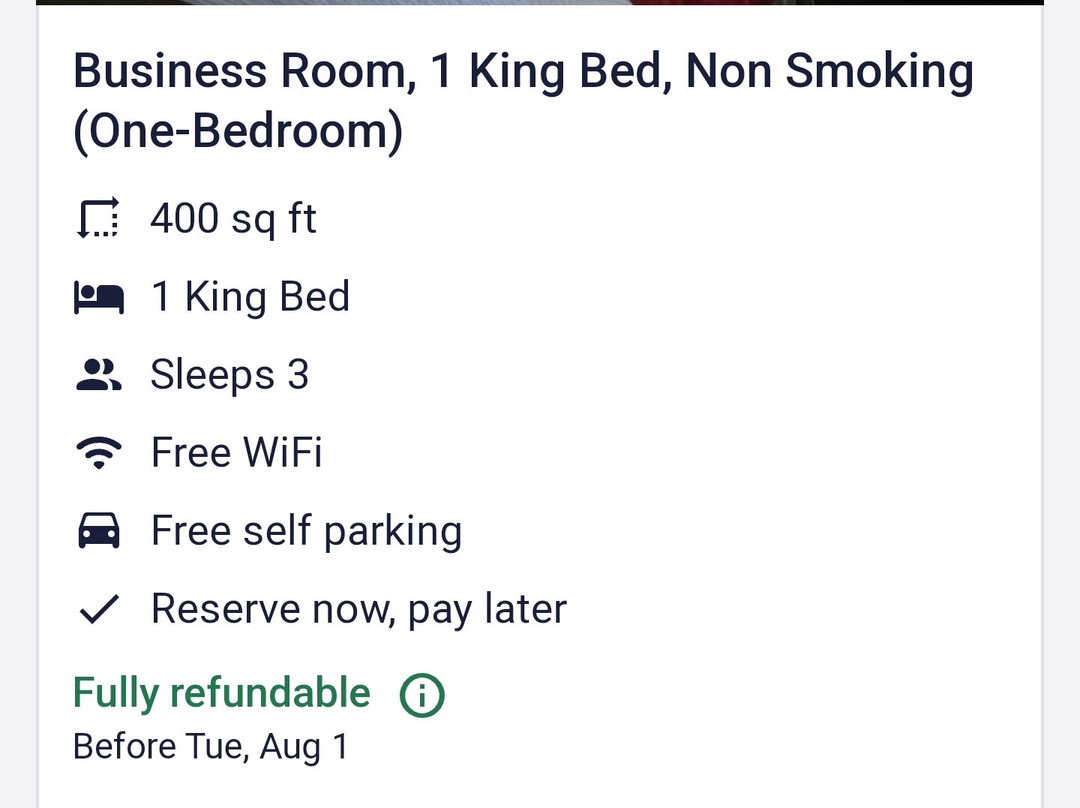Click the WiFi signal icon
The height and width of the screenshot is (808, 1080).
point(97,452)
